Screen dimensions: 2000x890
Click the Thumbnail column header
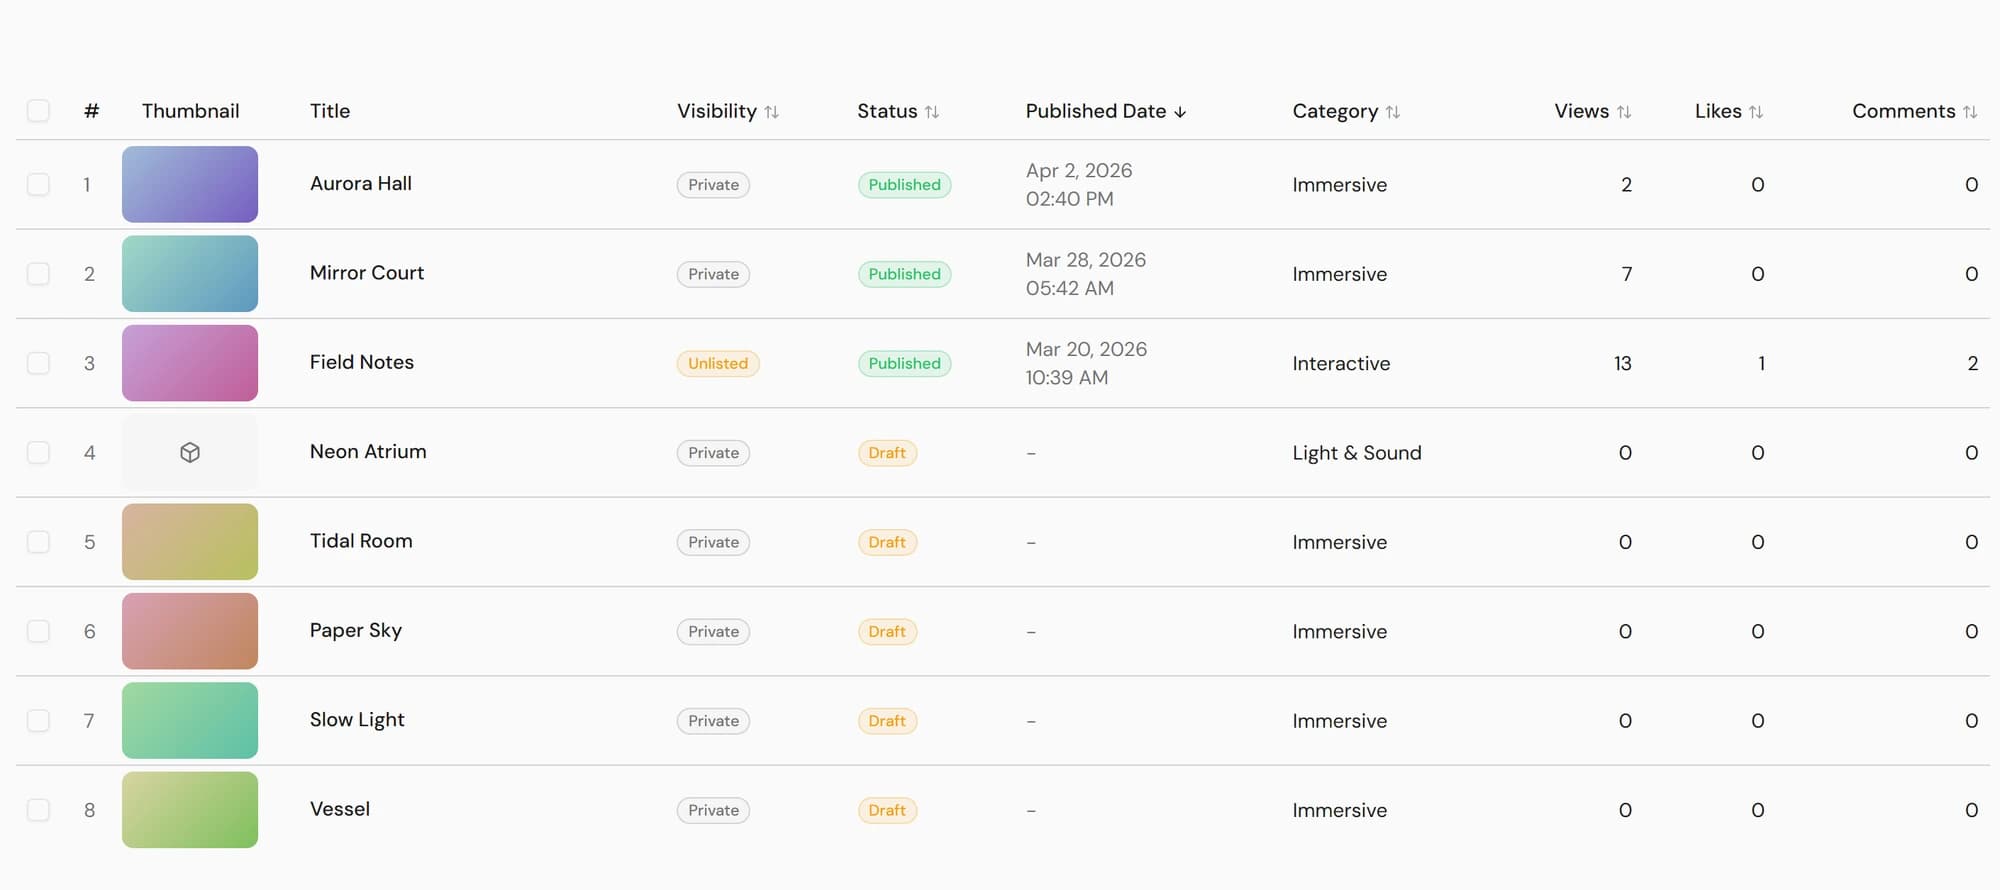coord(190,111)
